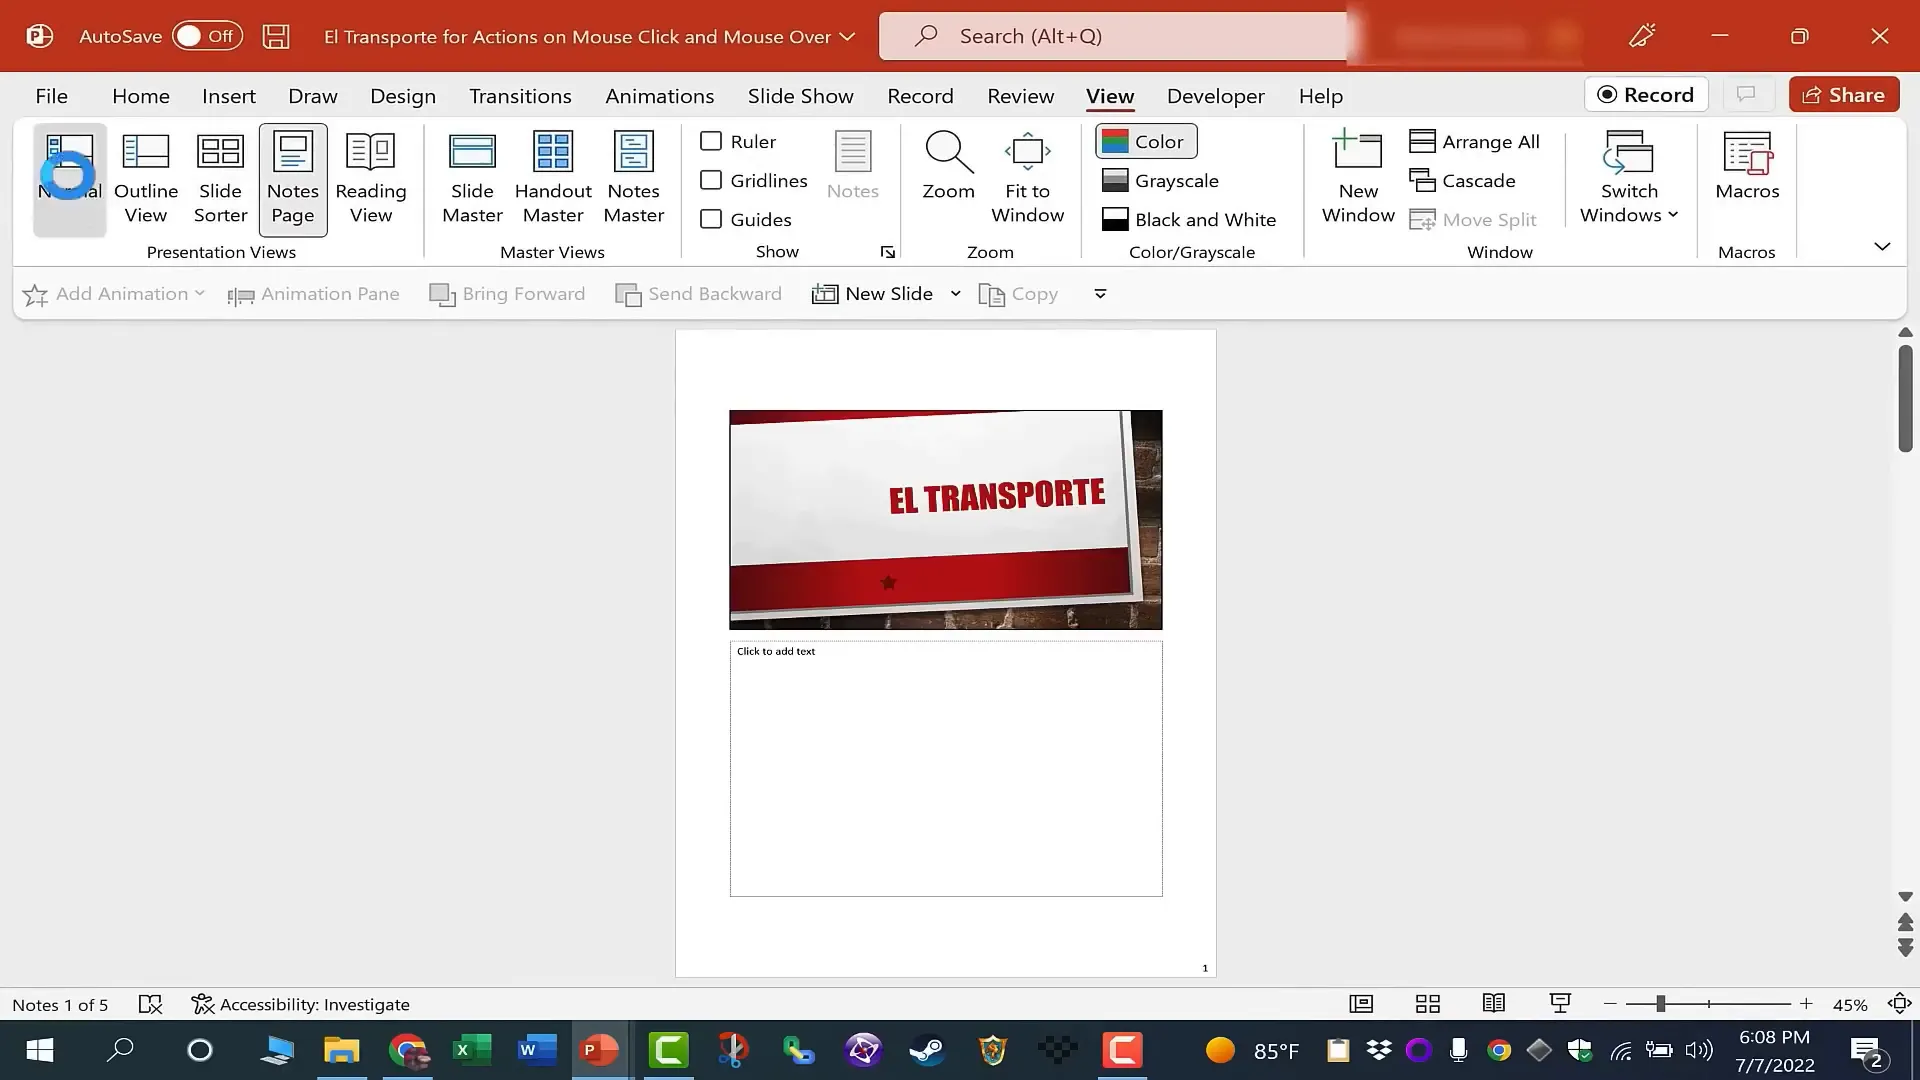The image size is (1920, 1080).
Task: Click Fit to Window
Action: (x=1028, y=180)
